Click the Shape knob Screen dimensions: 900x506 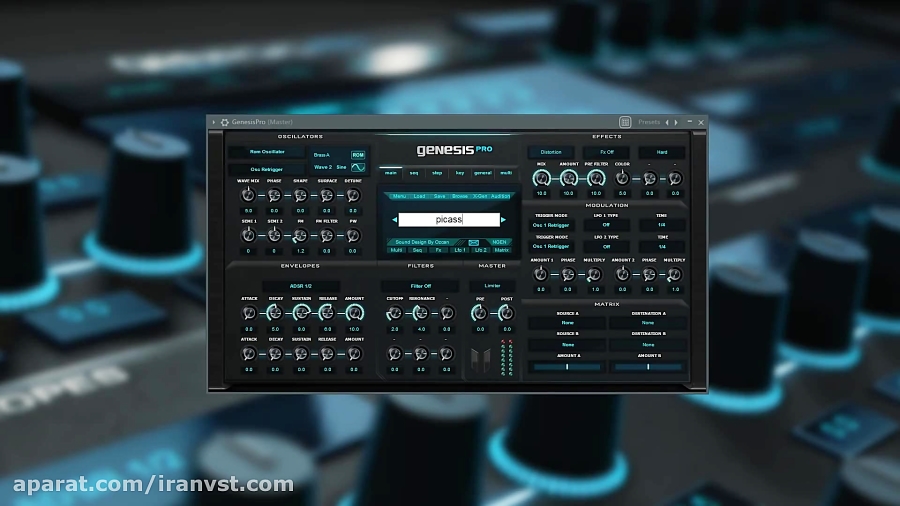point(300,195)
